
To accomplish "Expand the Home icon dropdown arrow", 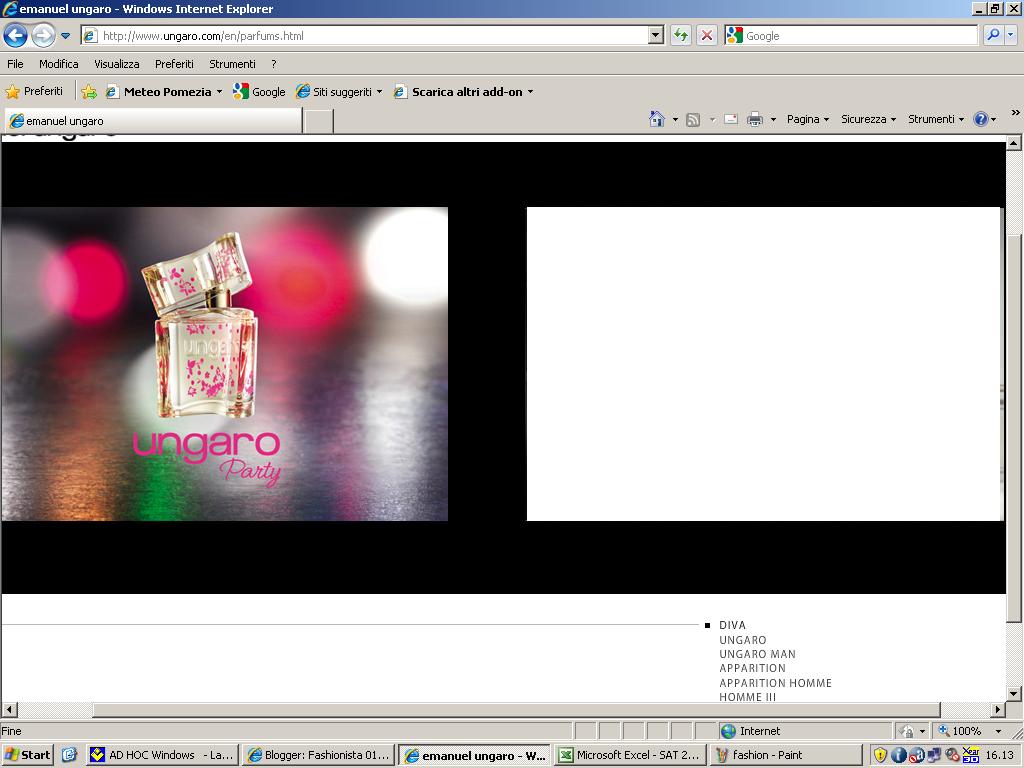I will pyautogui.click(x=675, y=120).
